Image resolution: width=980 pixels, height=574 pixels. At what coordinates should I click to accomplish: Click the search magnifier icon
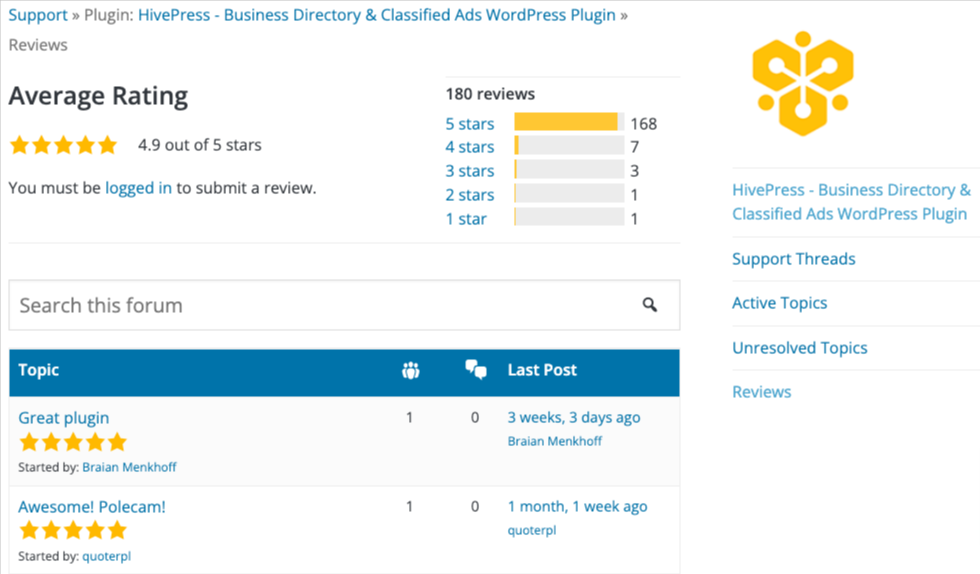650,305
